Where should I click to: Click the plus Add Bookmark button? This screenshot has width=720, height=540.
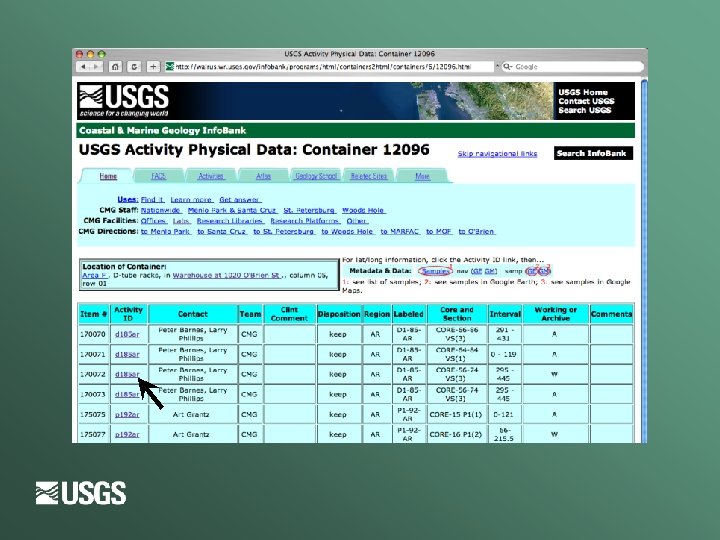pos(153,67)
